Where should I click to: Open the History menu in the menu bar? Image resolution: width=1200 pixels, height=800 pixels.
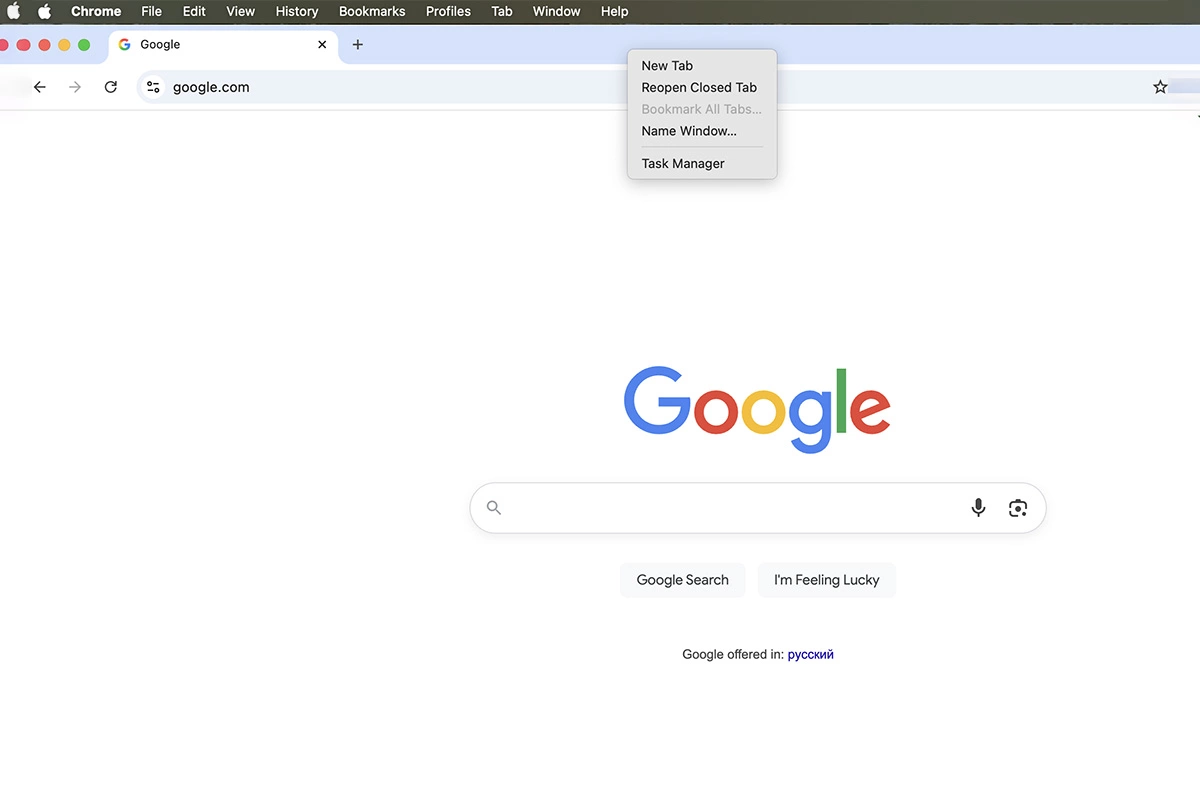(x=296, y=11)
